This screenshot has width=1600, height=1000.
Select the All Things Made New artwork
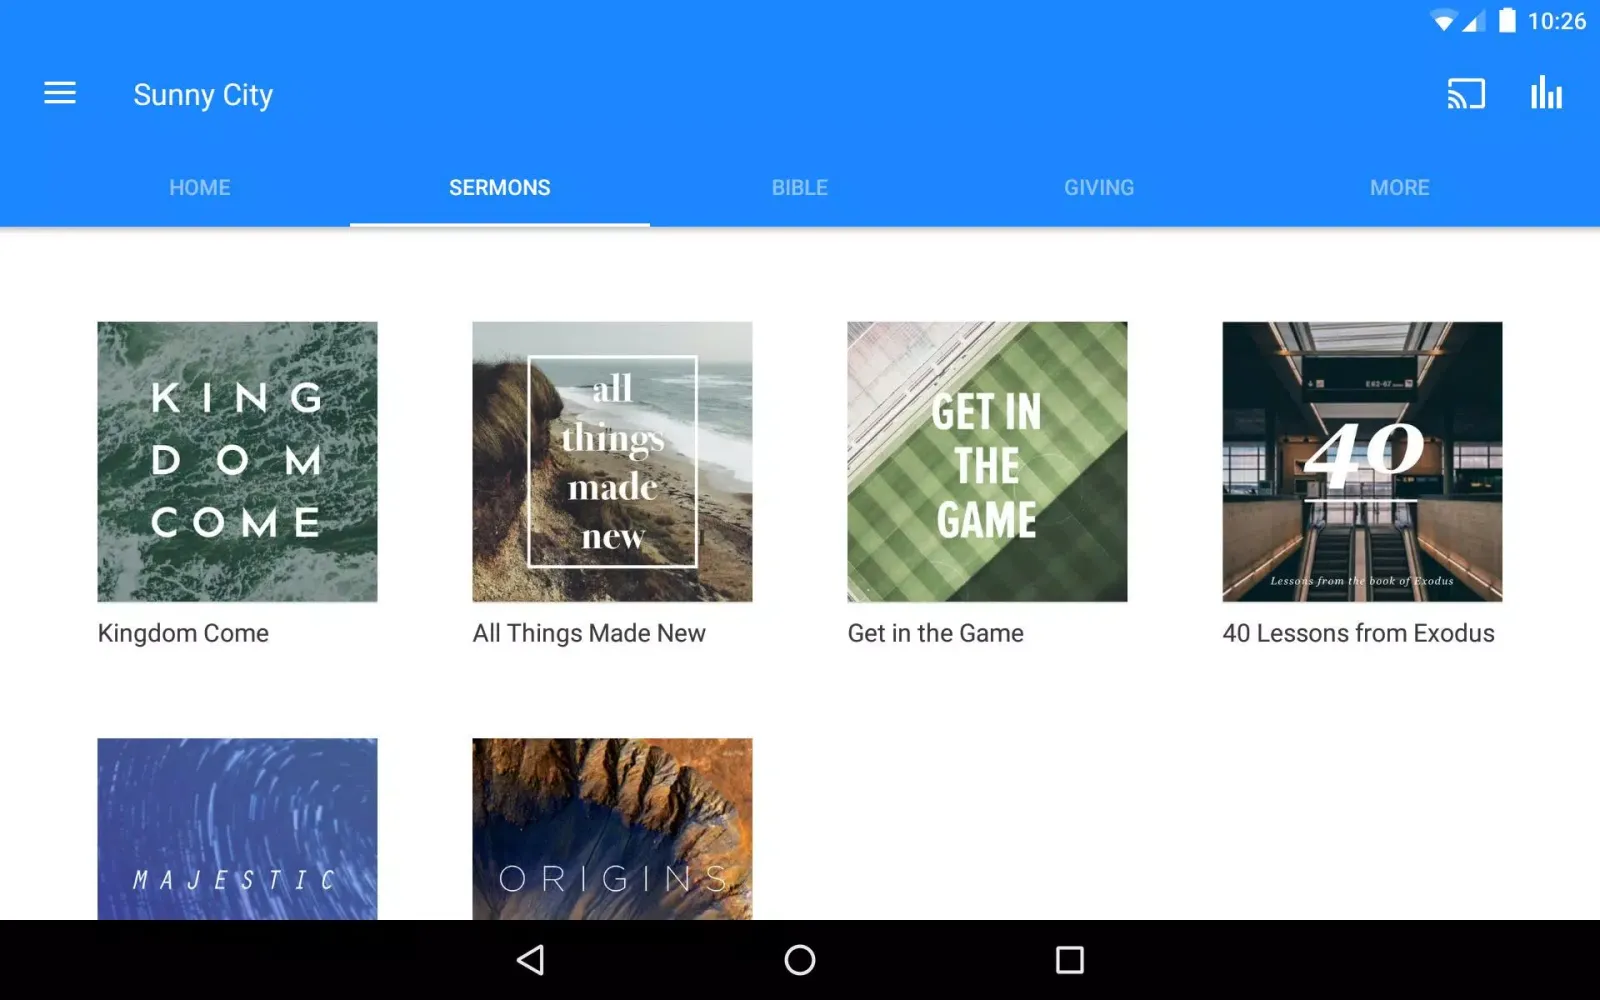[612, 461]
